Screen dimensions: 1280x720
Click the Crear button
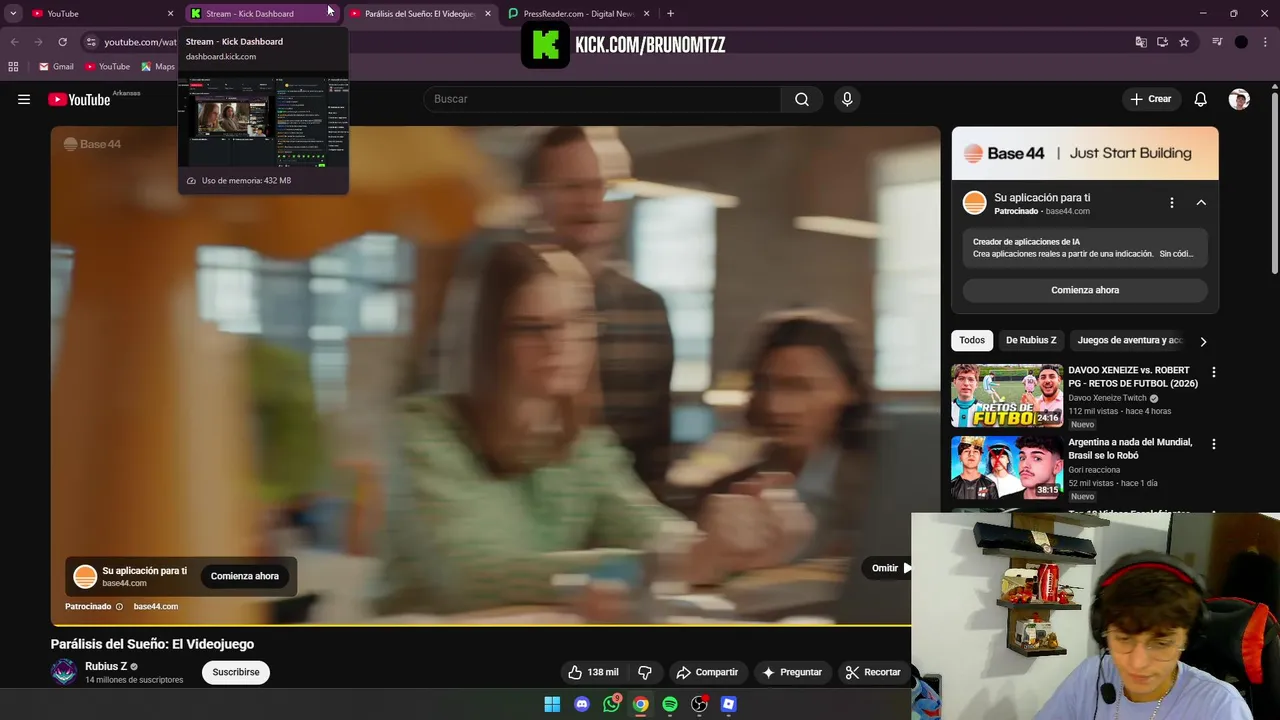1150,99
